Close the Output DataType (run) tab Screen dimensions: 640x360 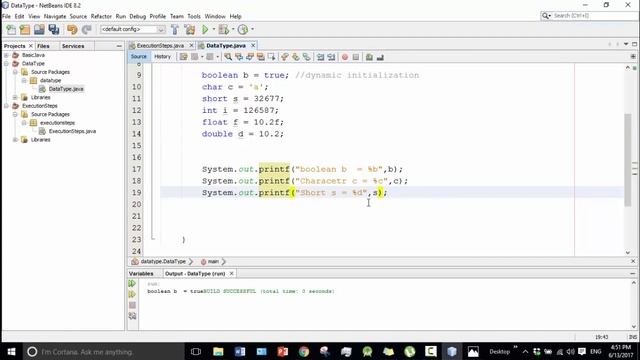click(231, 273)
